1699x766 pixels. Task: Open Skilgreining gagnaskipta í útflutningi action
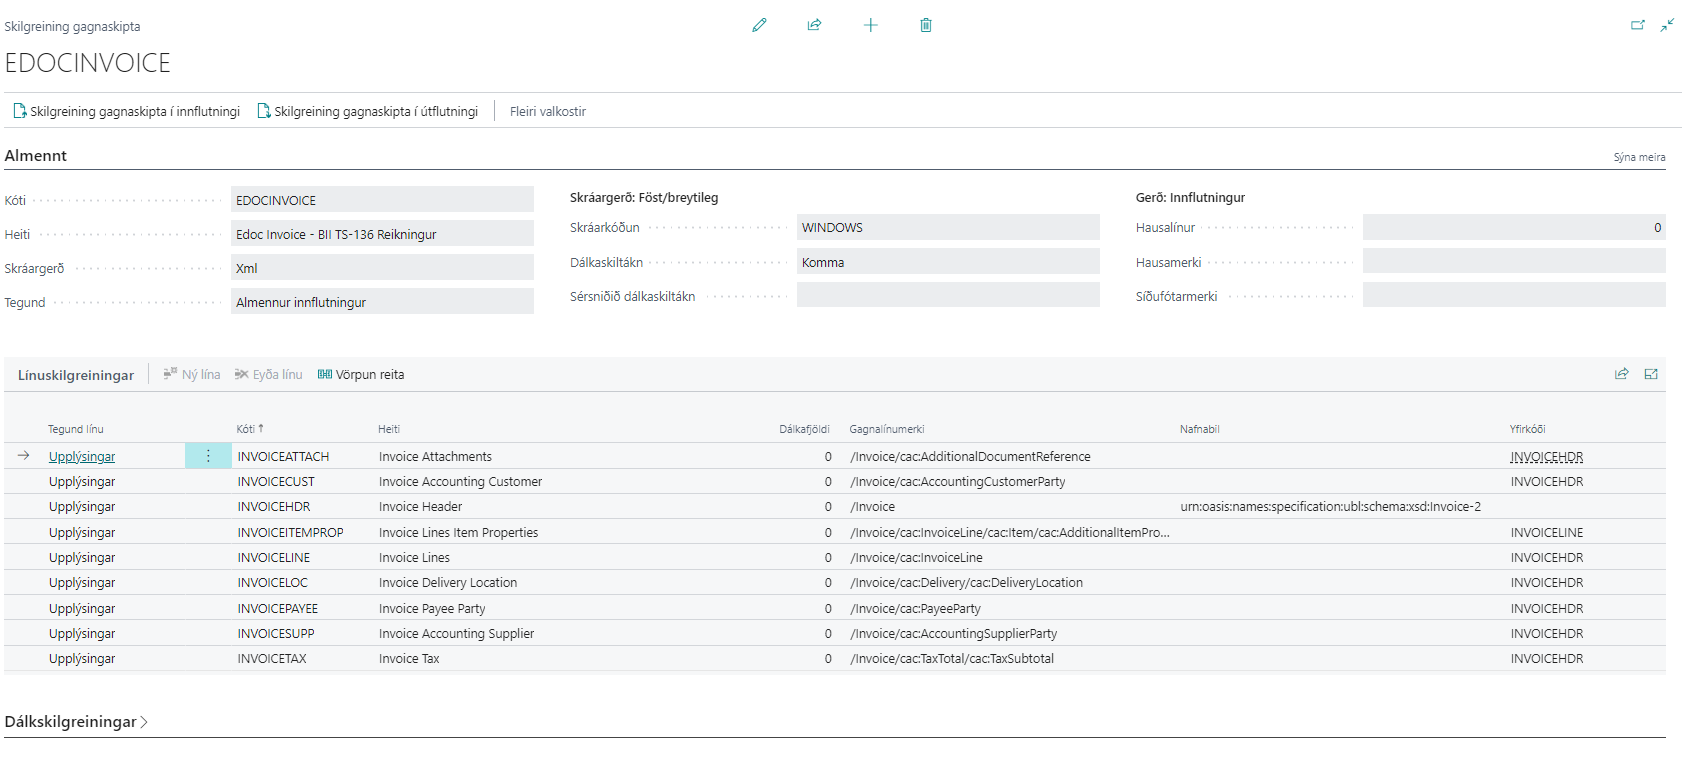point(368,112)
